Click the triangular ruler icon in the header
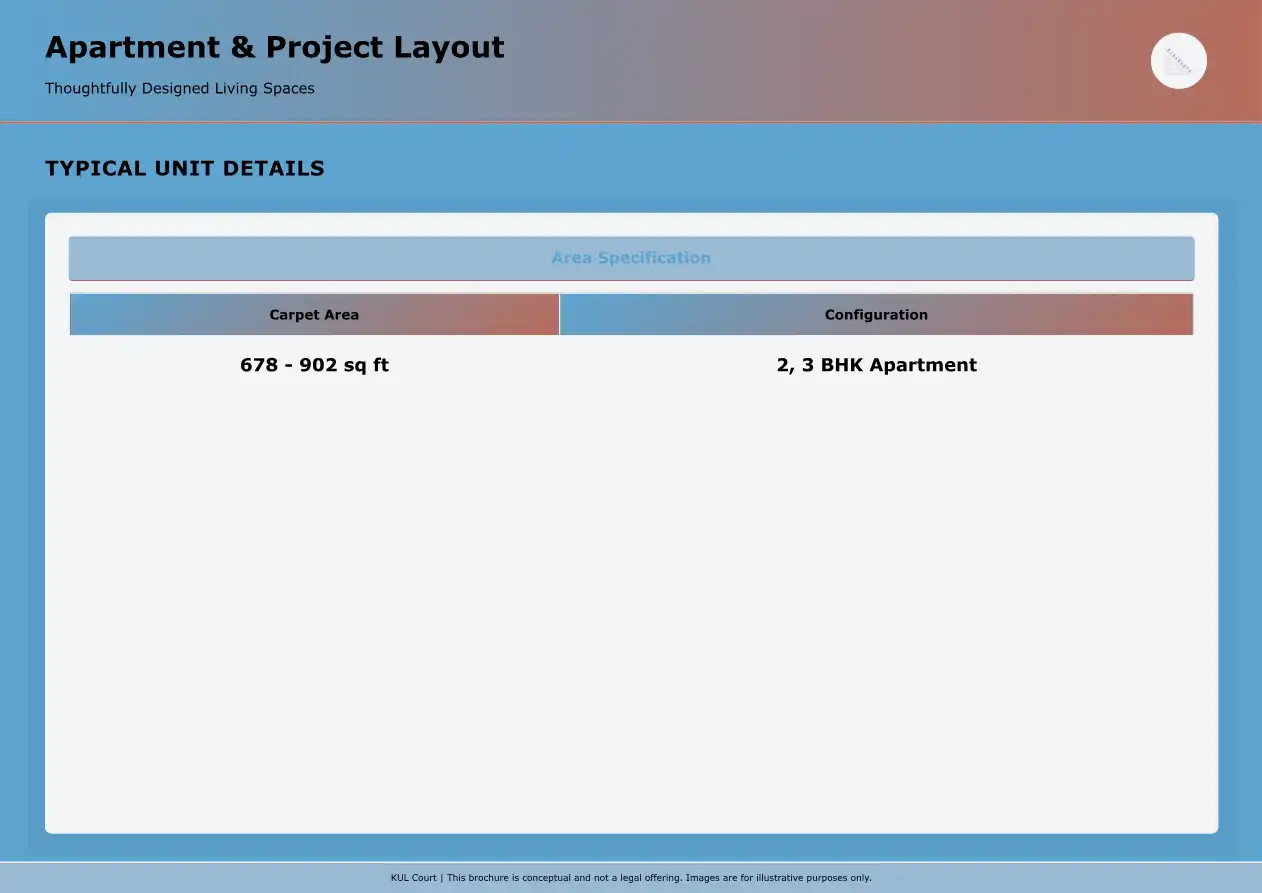The width and height of the screenshot is (1262, 893). click(1178, 61)
